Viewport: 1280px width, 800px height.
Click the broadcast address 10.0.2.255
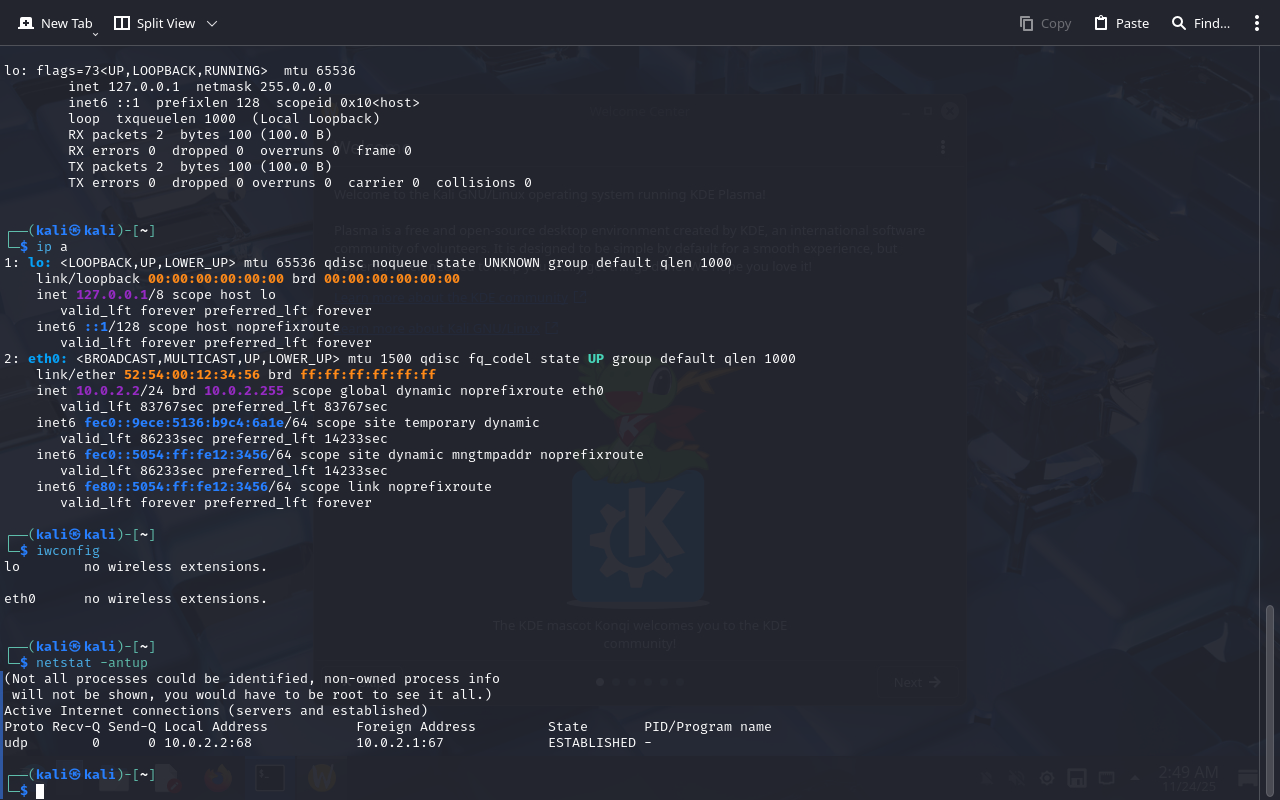coord(244,390)
